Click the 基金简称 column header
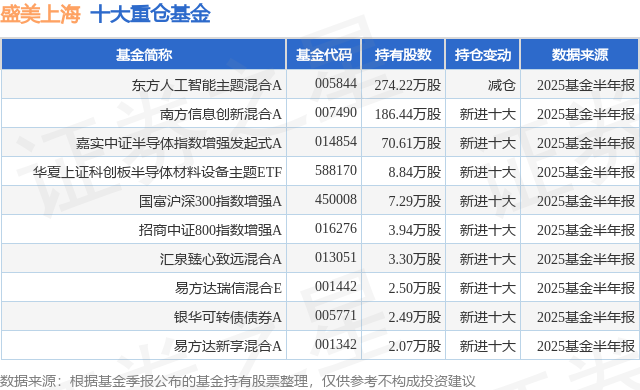This screenshot has height=390, width=640. click(144, 55)
